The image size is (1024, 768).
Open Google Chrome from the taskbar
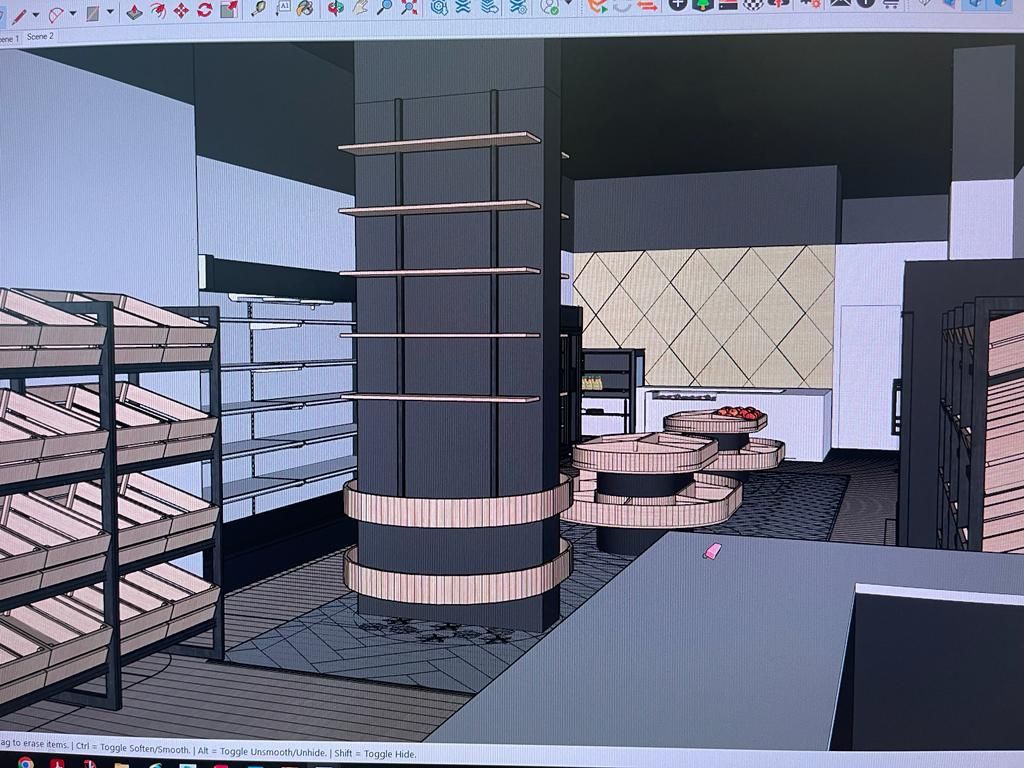point(26,762)
